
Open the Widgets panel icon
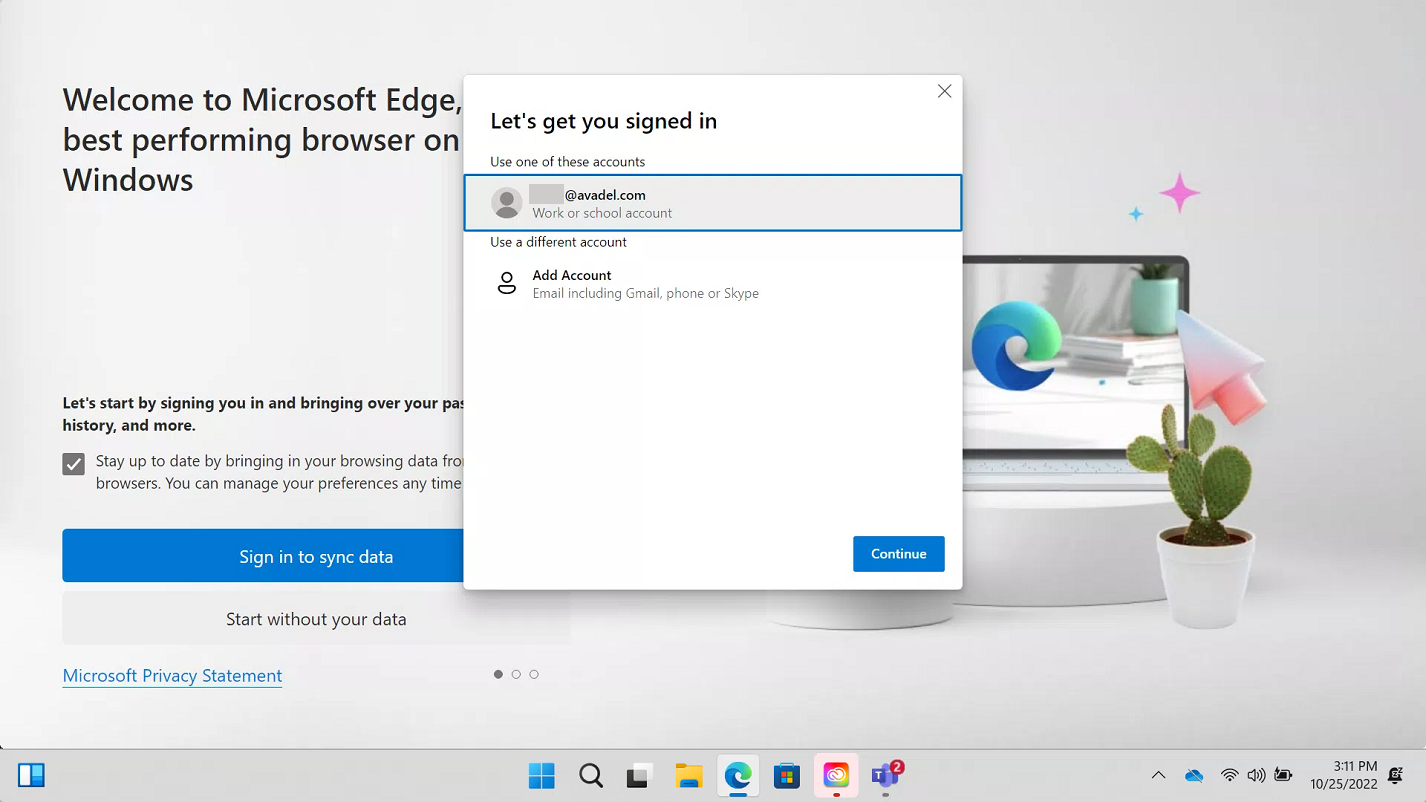32,775
